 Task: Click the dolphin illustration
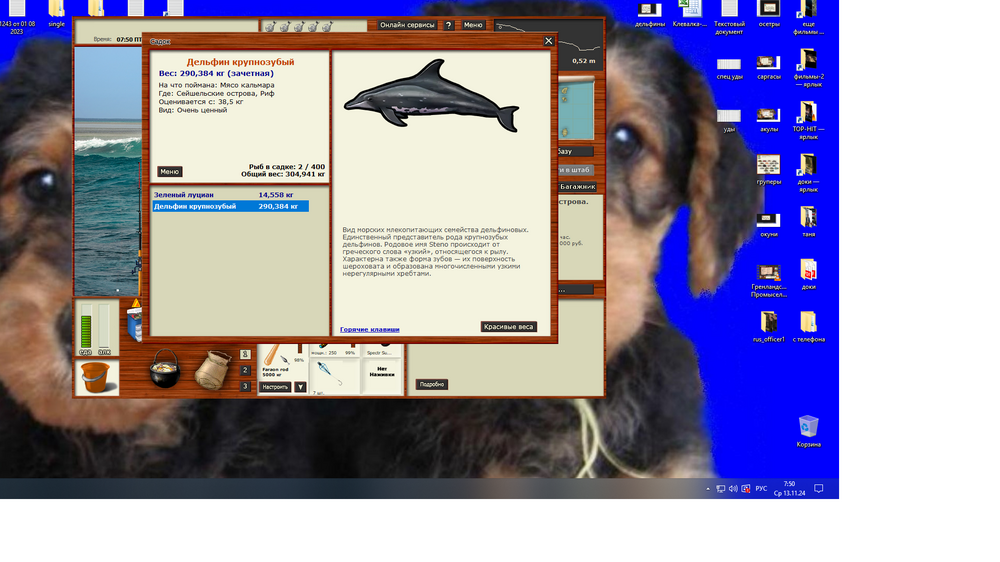click(432, 96)
